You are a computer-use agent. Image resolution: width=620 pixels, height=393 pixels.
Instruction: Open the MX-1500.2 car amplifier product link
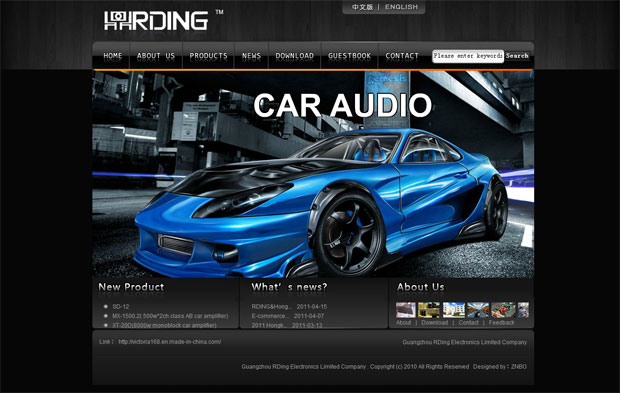click(x=170, y=316)
